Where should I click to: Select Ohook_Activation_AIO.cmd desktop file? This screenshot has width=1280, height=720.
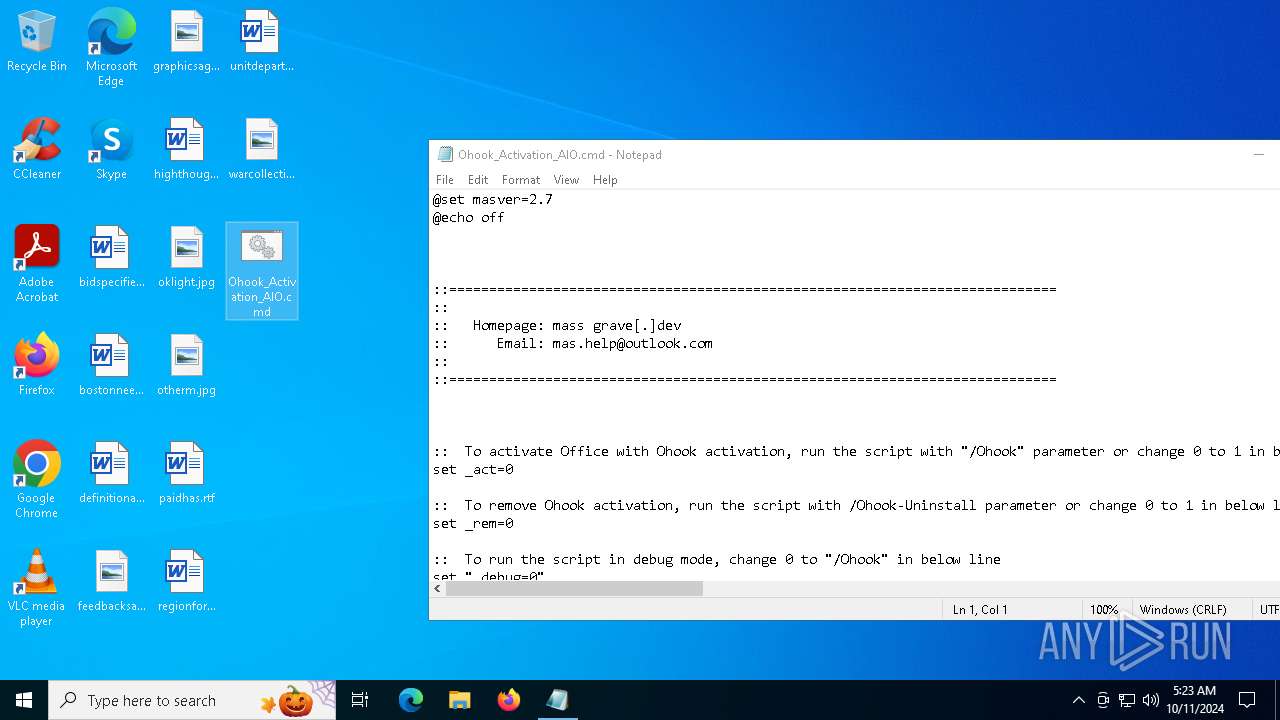(262, 271)
